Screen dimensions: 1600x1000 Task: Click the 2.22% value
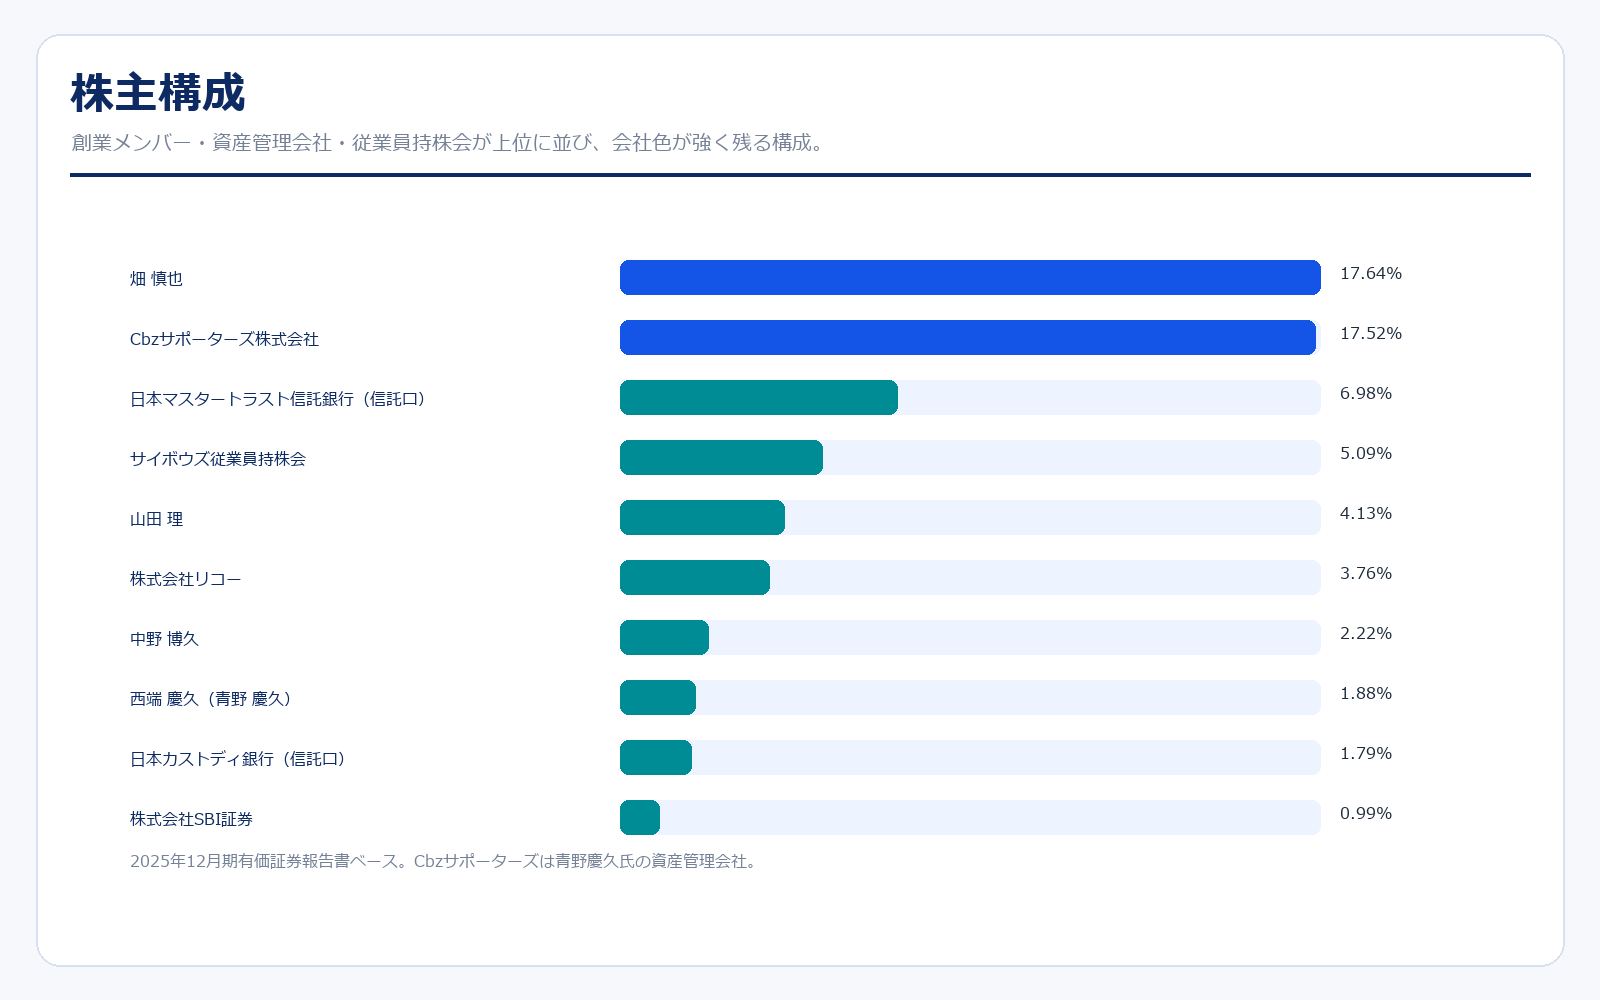[x=1366, y=633]
